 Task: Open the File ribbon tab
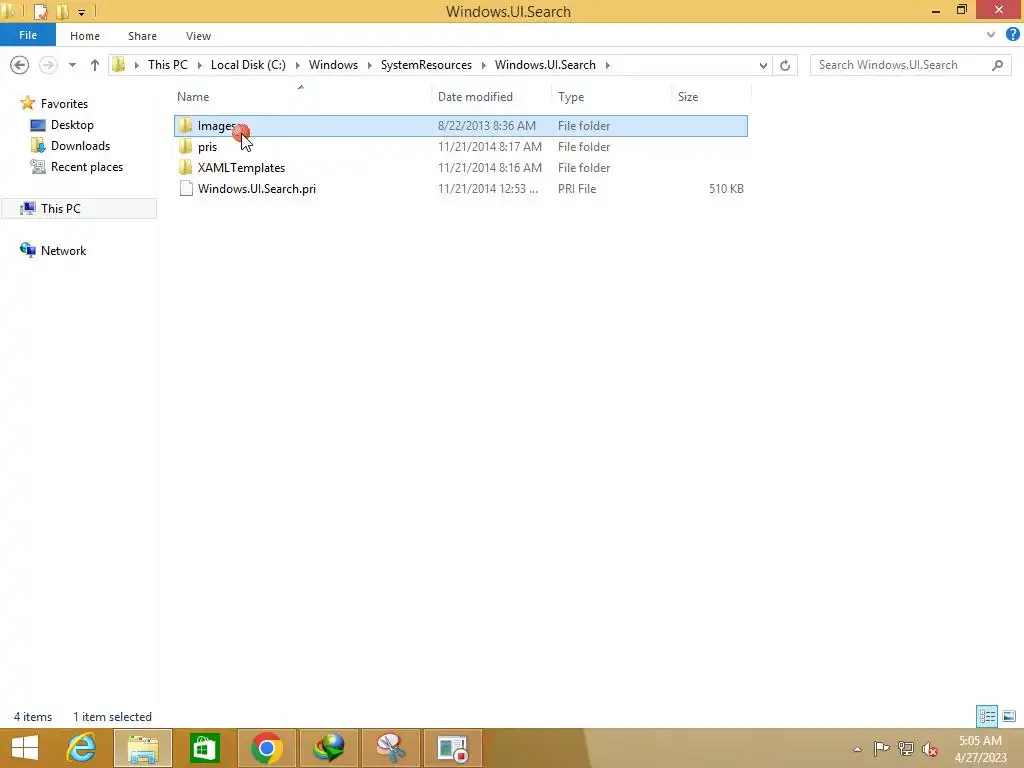coord(27,35)
